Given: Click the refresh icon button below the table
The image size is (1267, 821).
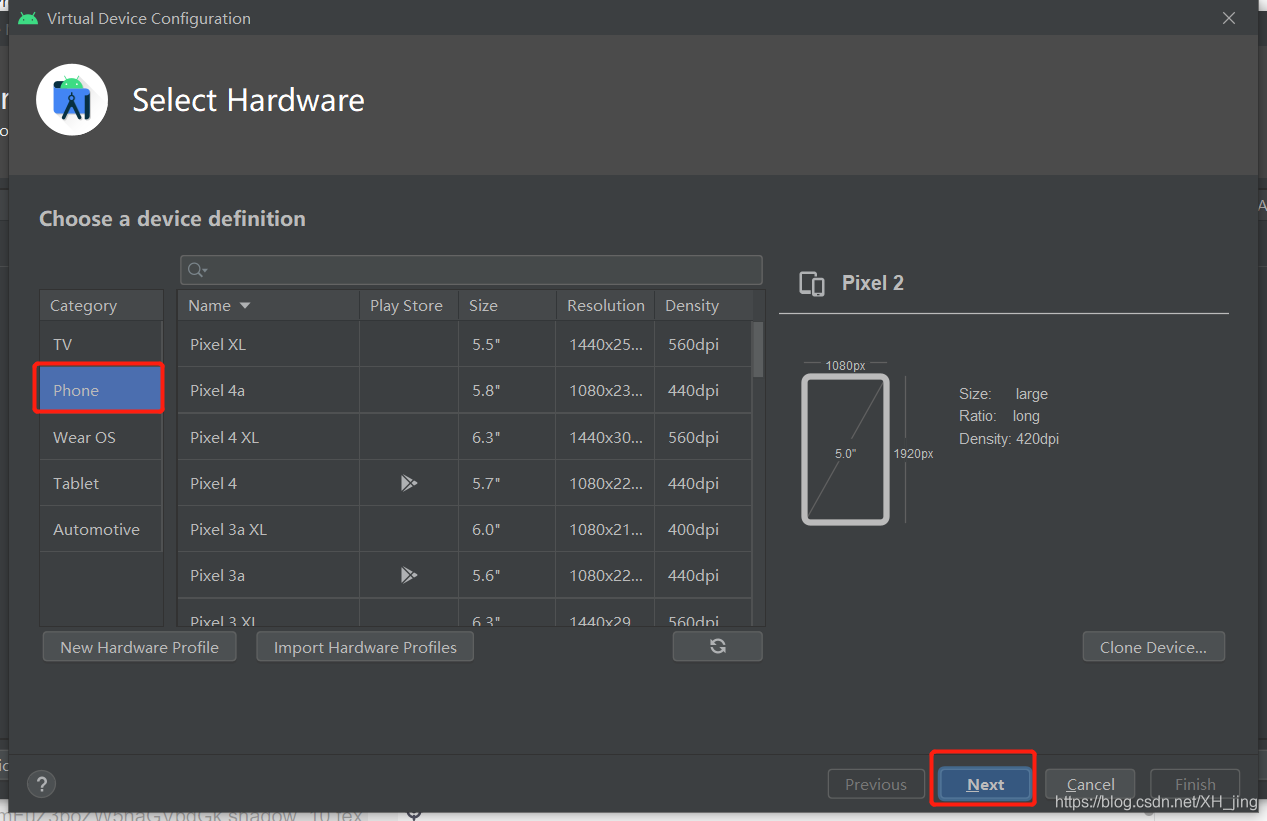Looking at the screenshot, I should 717,646.
